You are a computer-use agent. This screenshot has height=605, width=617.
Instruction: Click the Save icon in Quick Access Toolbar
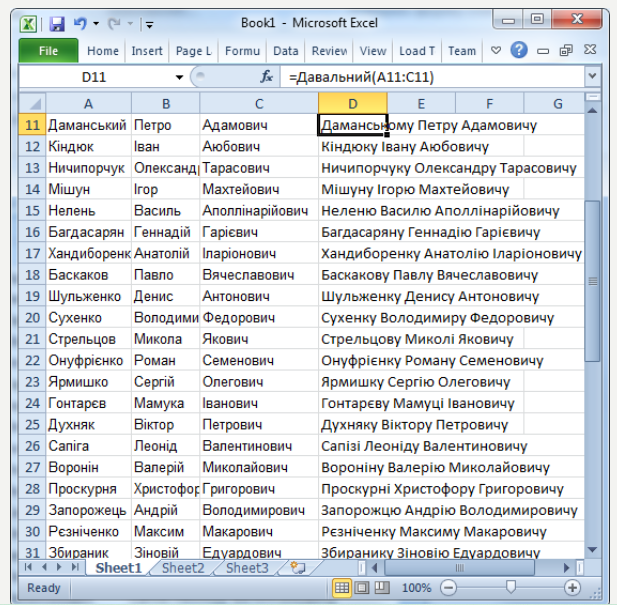[x=57, y=22]
